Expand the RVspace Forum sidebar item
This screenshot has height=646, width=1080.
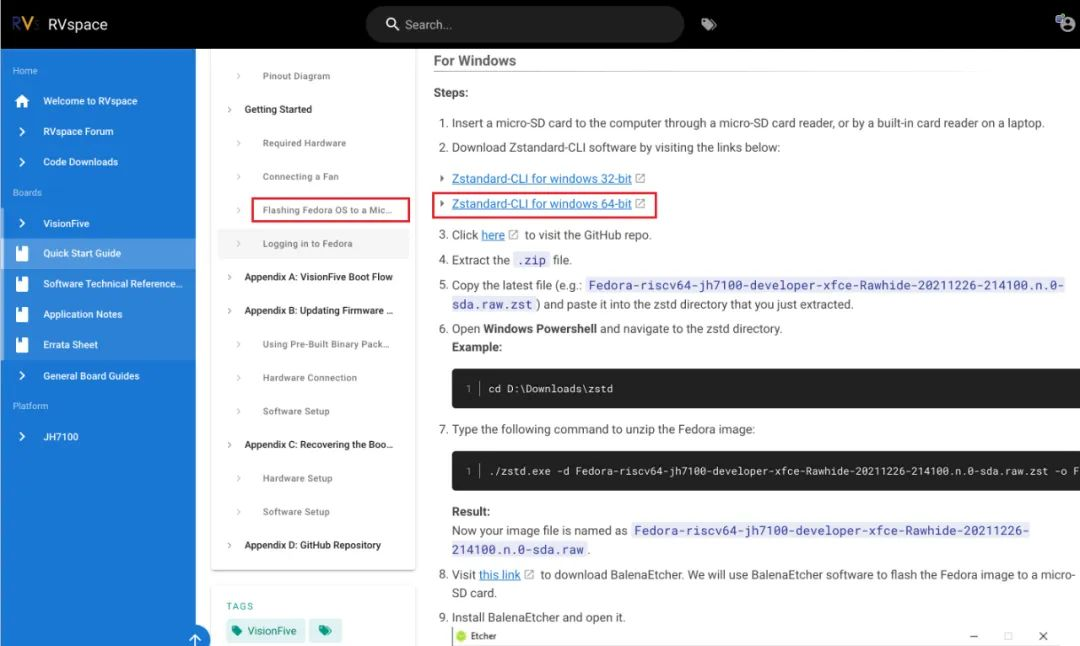click(22, 132)
